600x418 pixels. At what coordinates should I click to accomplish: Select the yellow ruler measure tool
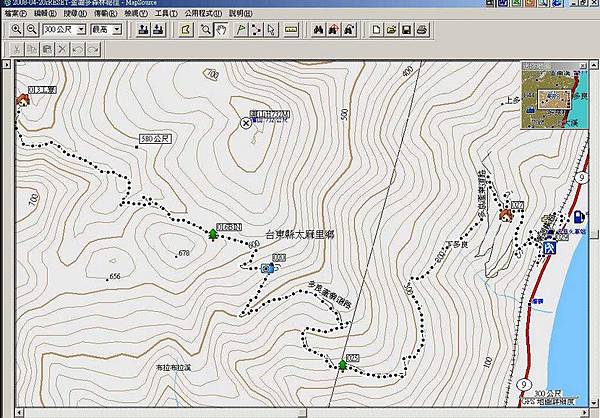(x=292, y=30)
